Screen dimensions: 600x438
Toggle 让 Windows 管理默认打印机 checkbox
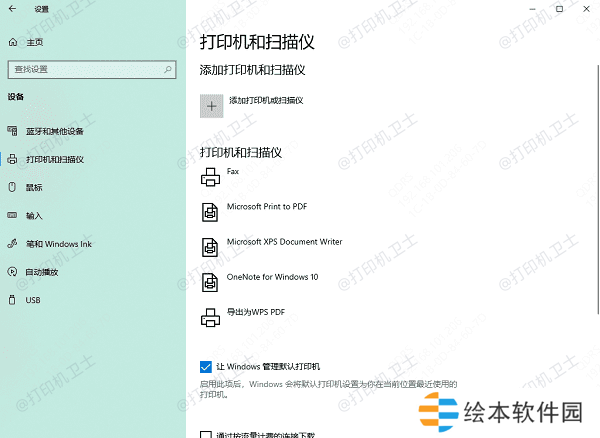(206, 367)
